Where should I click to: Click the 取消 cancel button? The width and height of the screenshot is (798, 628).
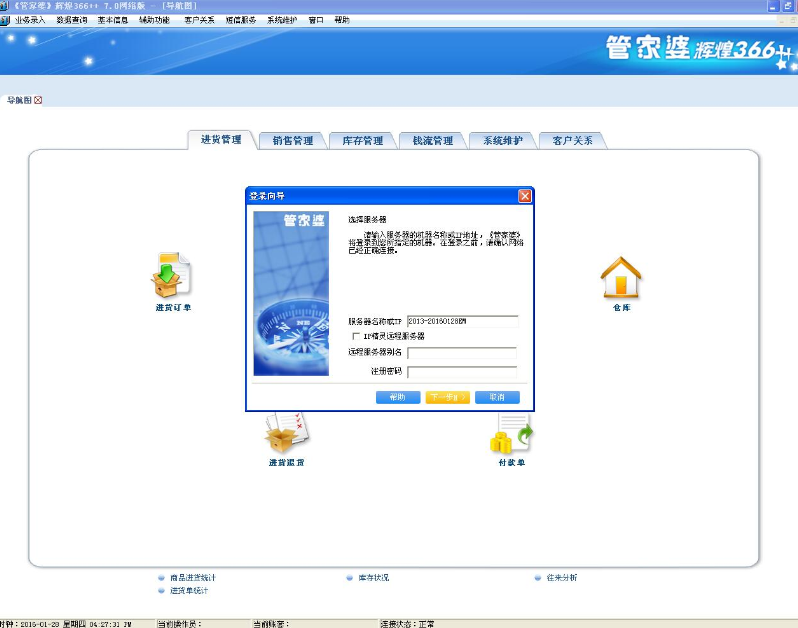(x=497, y=397)
